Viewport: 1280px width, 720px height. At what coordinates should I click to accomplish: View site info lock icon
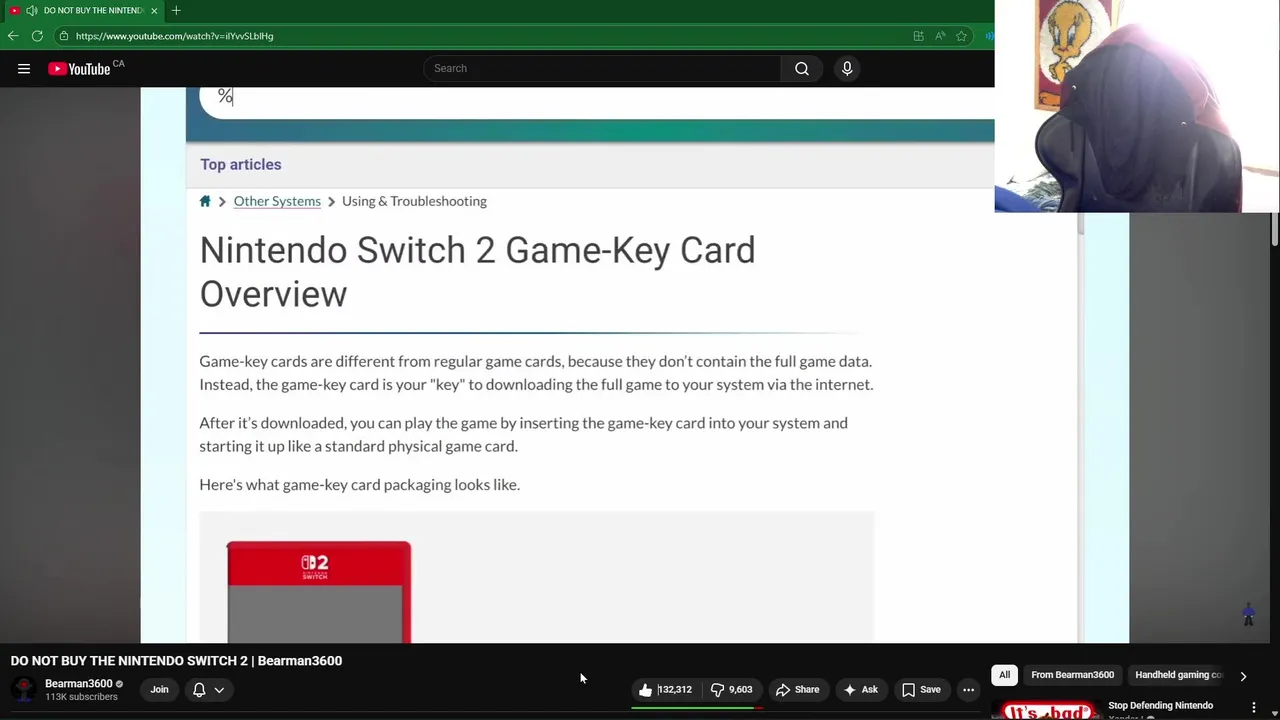pos(64,36)
